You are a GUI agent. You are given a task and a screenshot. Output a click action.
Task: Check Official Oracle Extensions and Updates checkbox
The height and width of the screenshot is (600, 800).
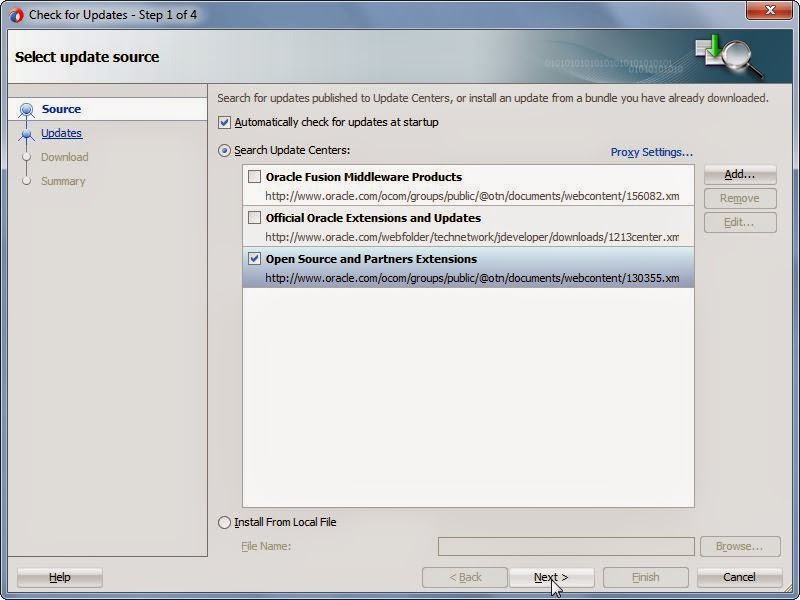coord(254,218)
